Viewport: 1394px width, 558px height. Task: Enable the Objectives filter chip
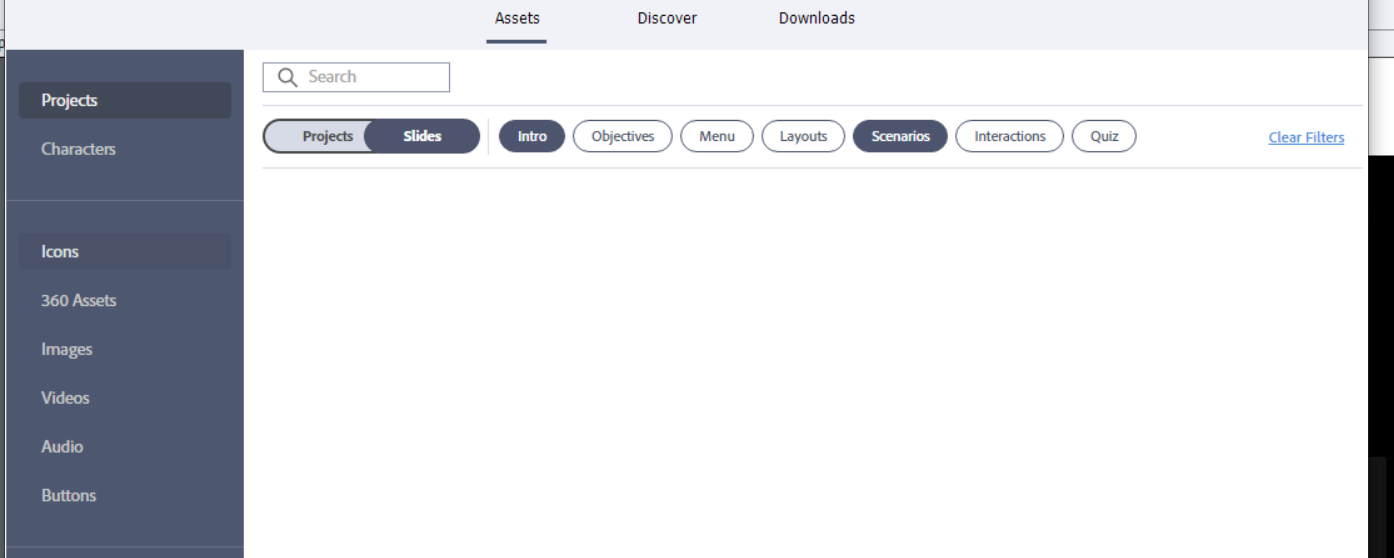[x=622, y=136]
